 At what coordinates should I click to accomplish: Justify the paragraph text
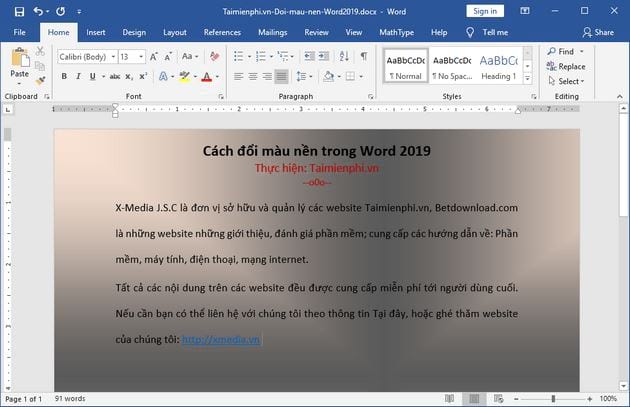(x=282, y=76)
